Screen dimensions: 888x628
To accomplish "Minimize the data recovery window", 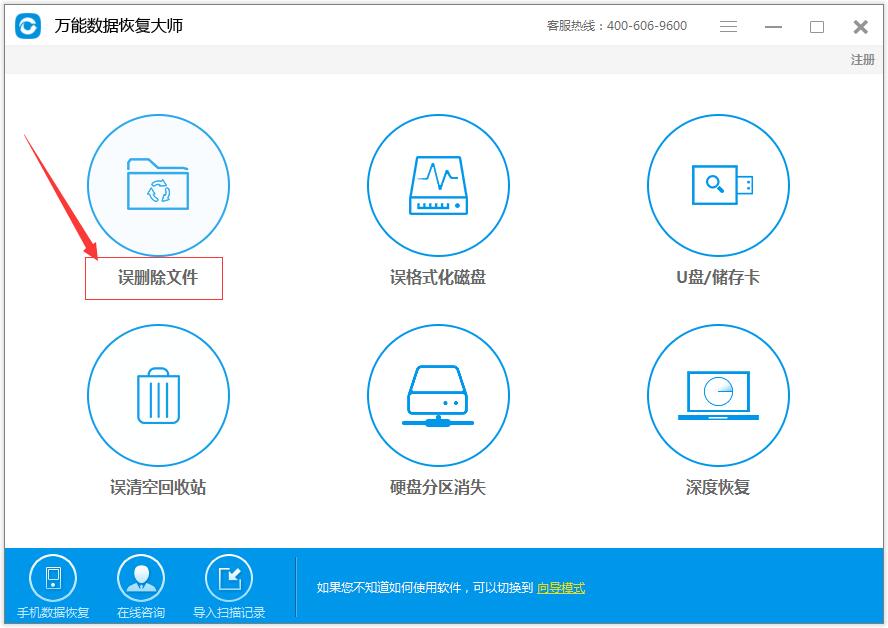I will point(774,27).
